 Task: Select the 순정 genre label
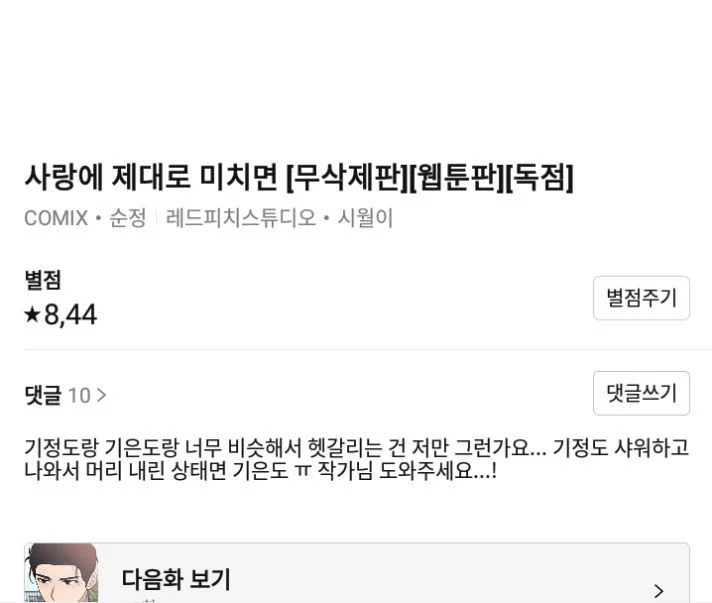[x=128, y=218]
